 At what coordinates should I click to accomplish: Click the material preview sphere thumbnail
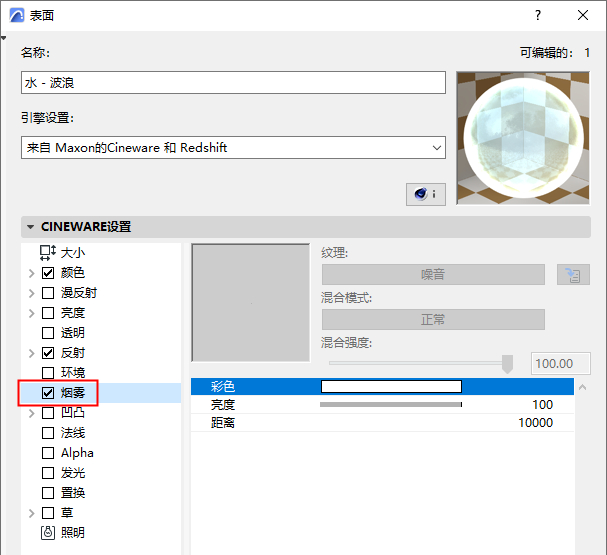tap(523, 138)
